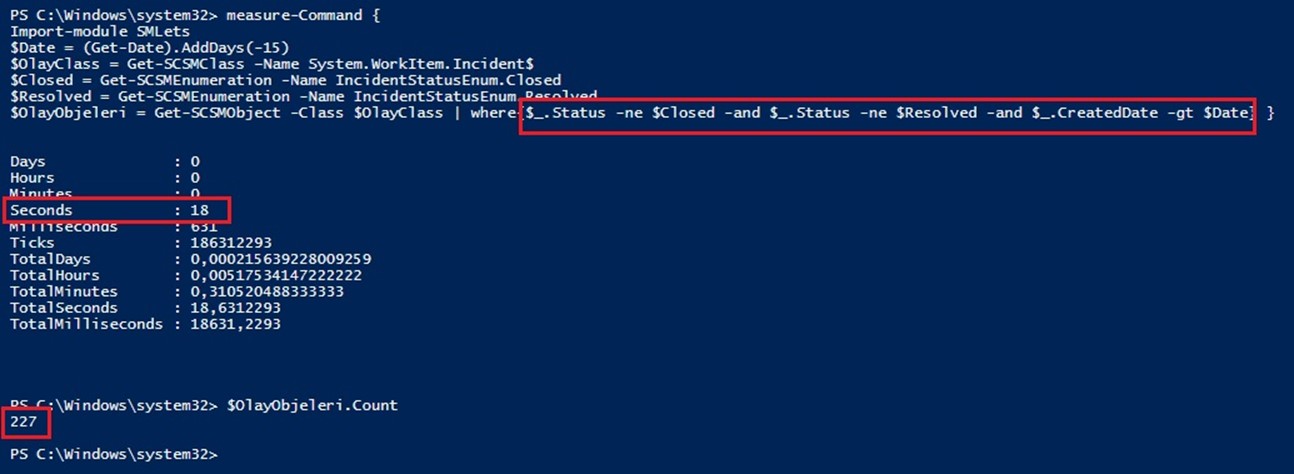Click the Days output row
Image resolution: width=1294 pixels, height=474 pixels.
tap(105, 161)
